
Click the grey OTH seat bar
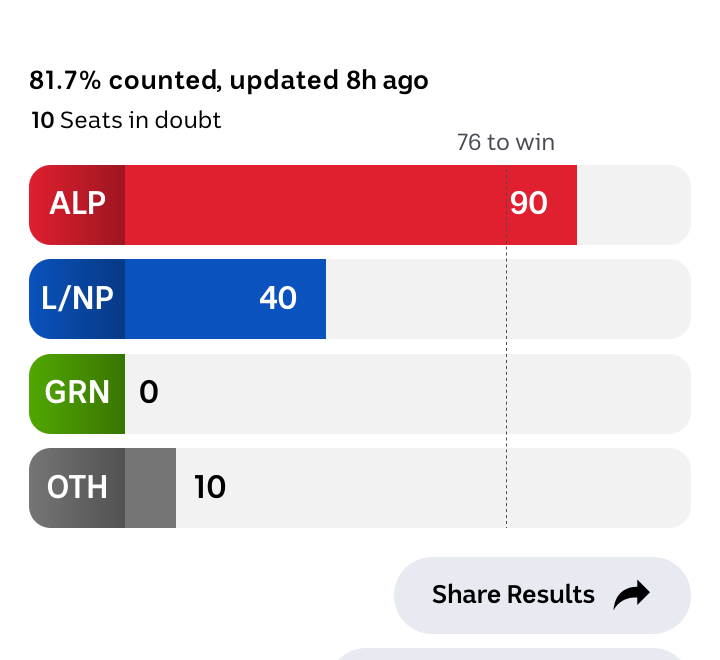point(150,488)
